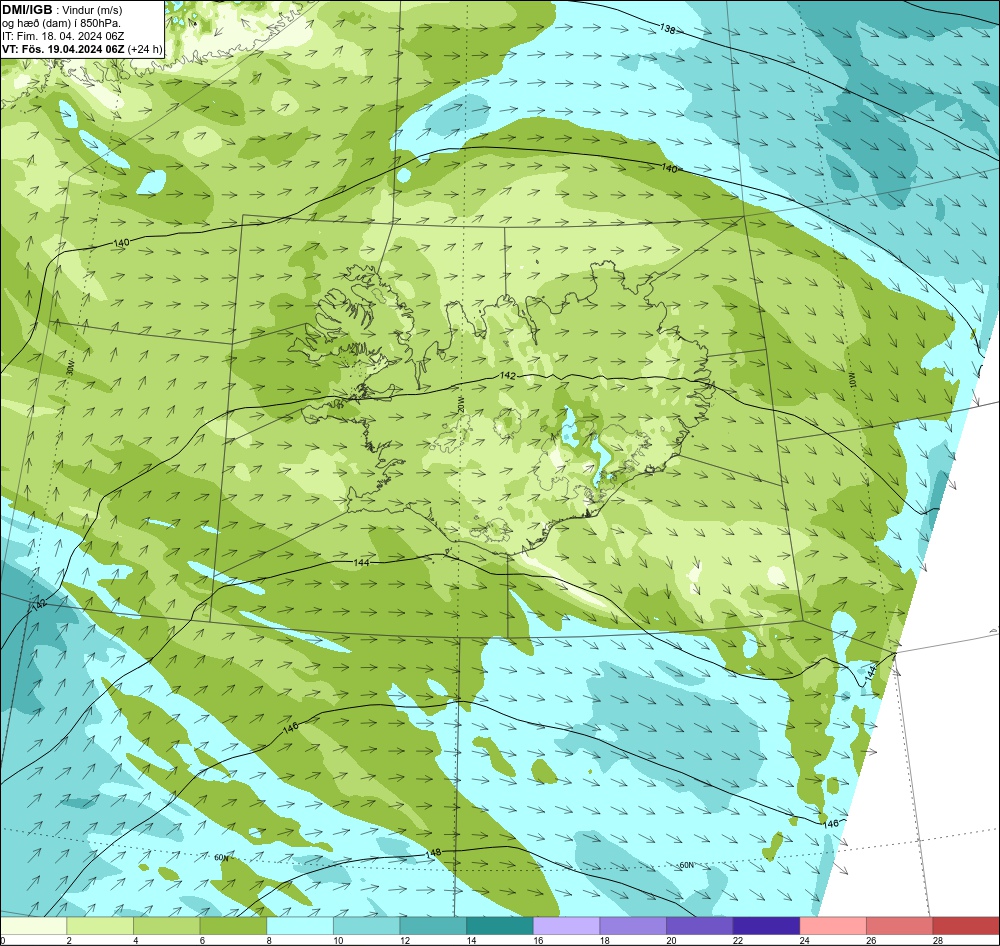The height and width of the screenshot is (946, 1000).
Task: Click the '148' height contour label
Action: click(x=433, y=853)
